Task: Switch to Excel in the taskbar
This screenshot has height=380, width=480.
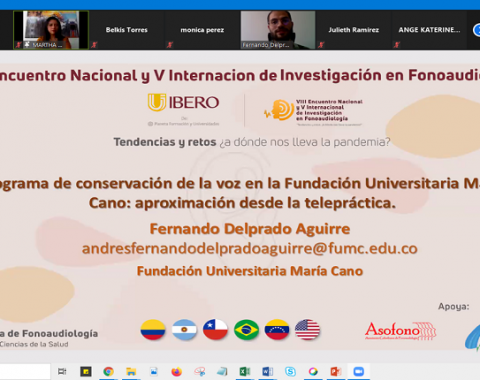Action: coord(245,371)
